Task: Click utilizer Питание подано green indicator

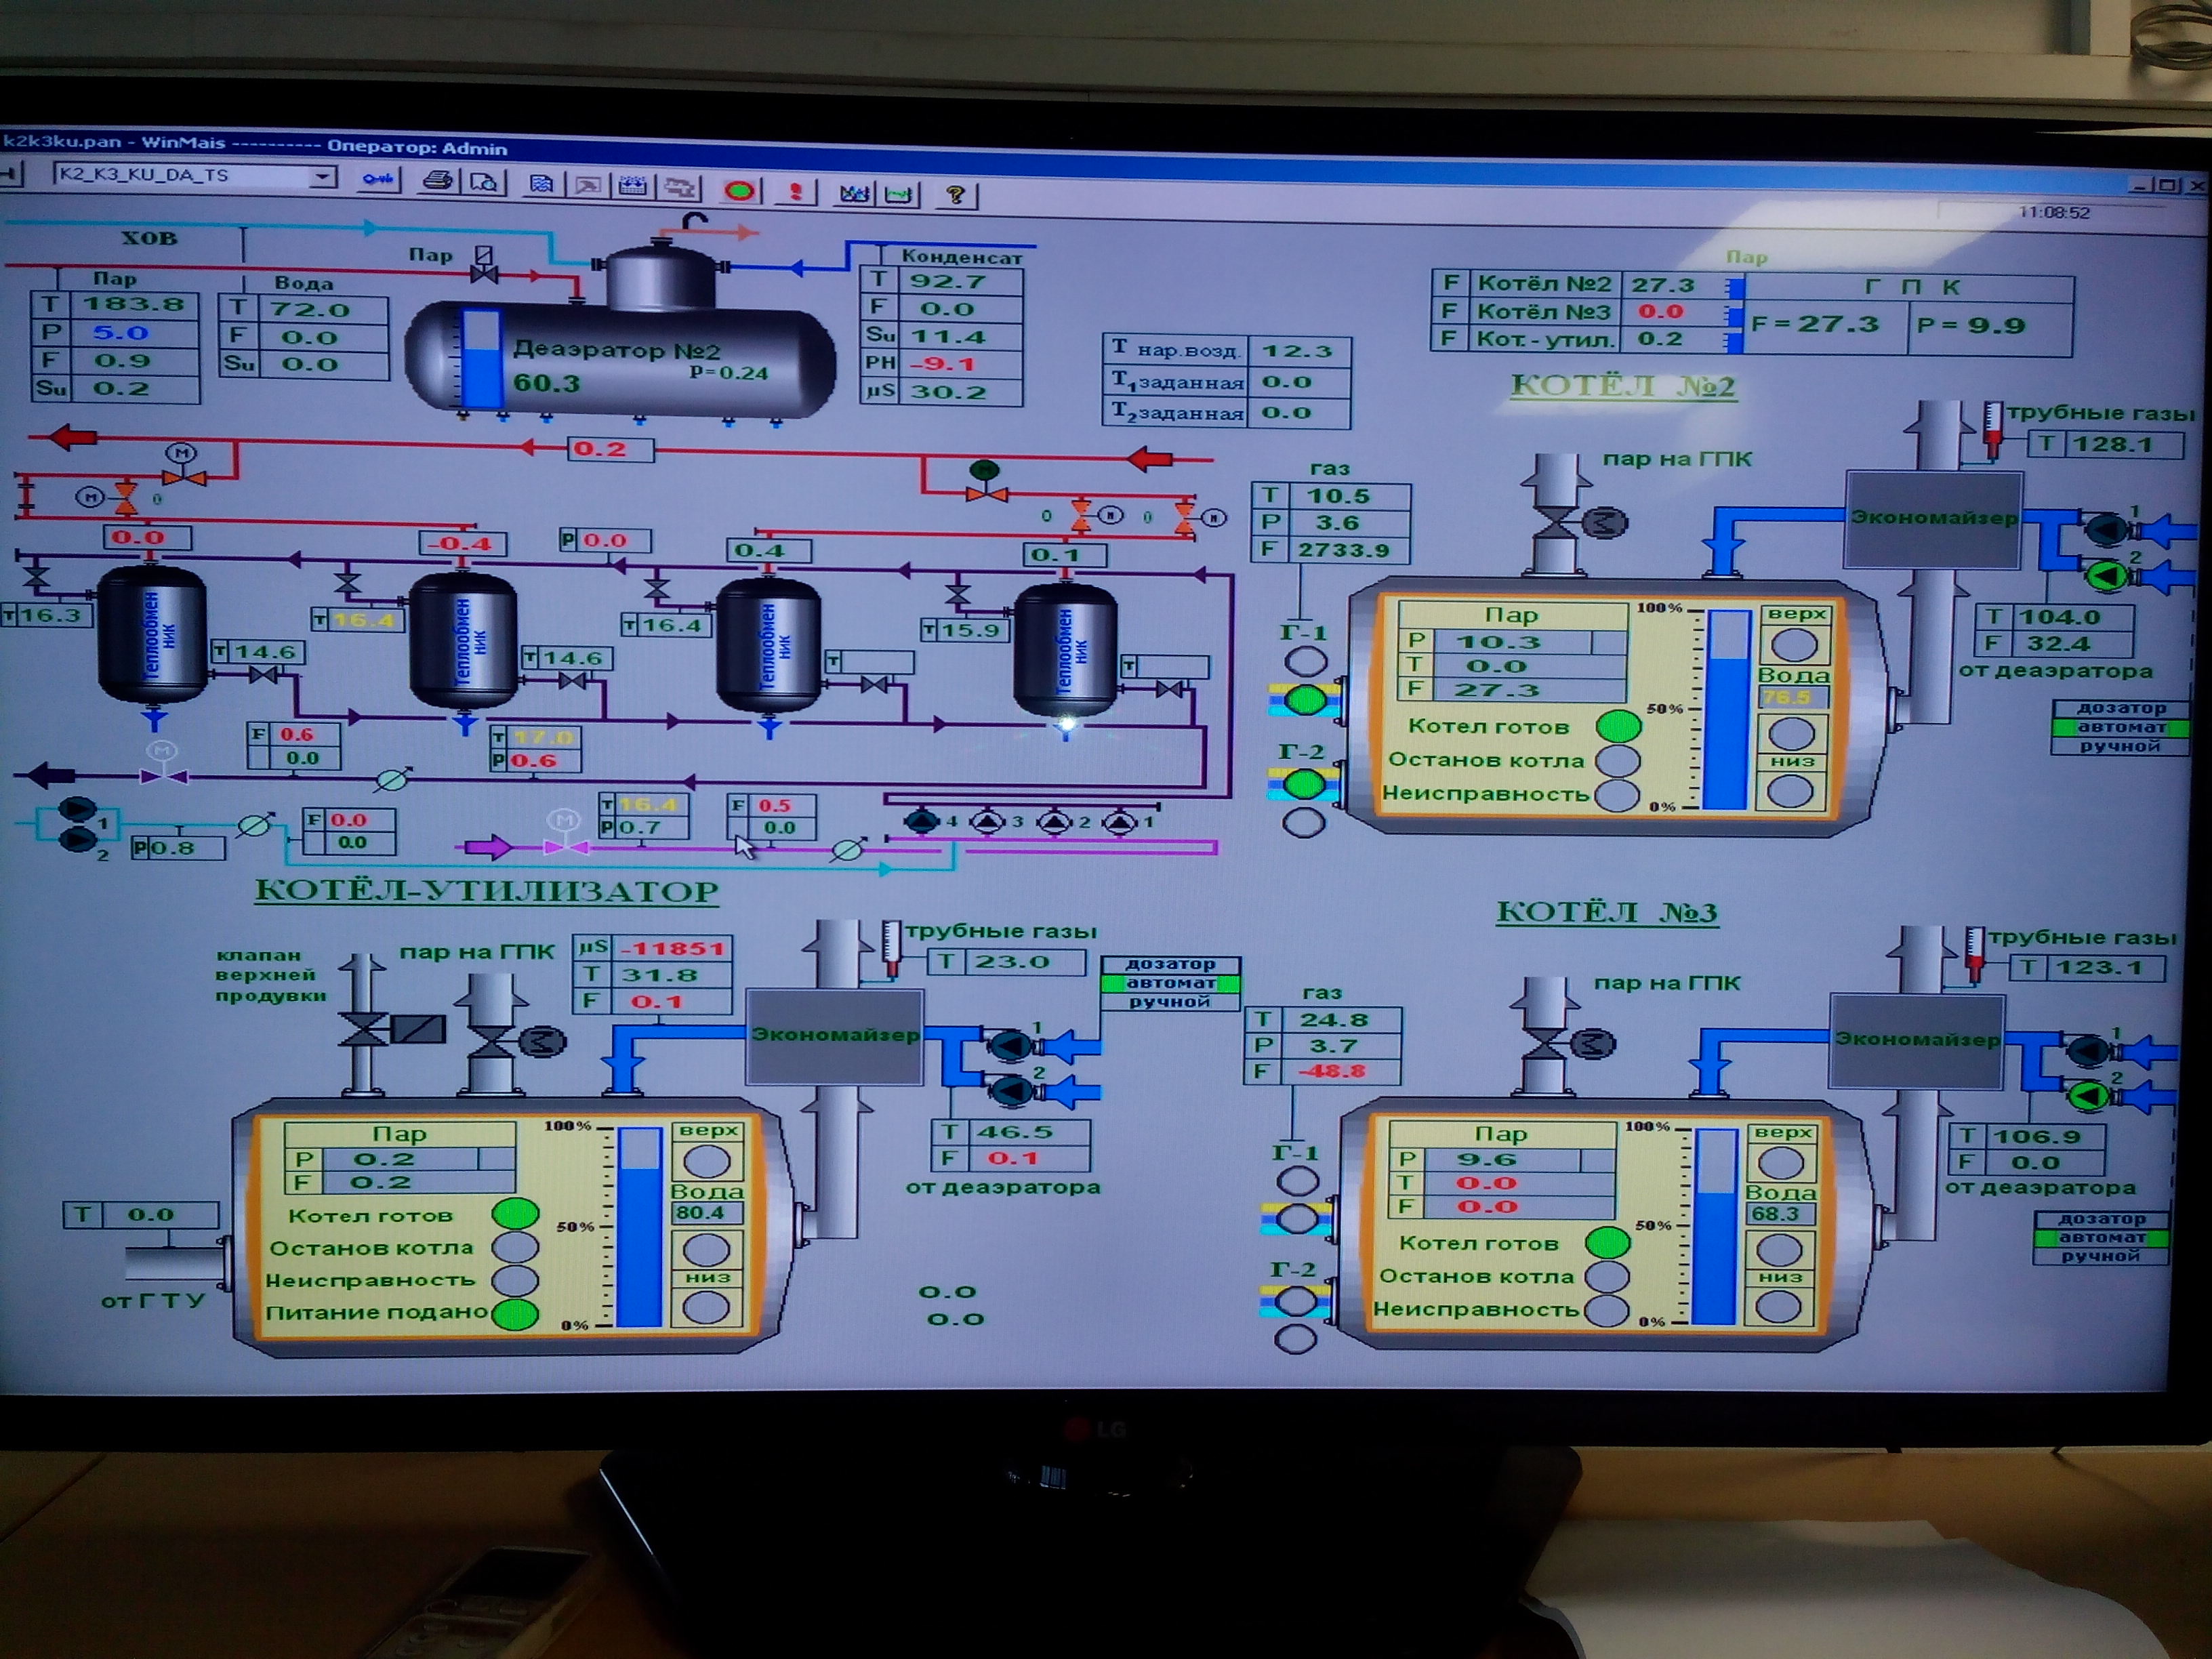Action: pos(516,1314)
